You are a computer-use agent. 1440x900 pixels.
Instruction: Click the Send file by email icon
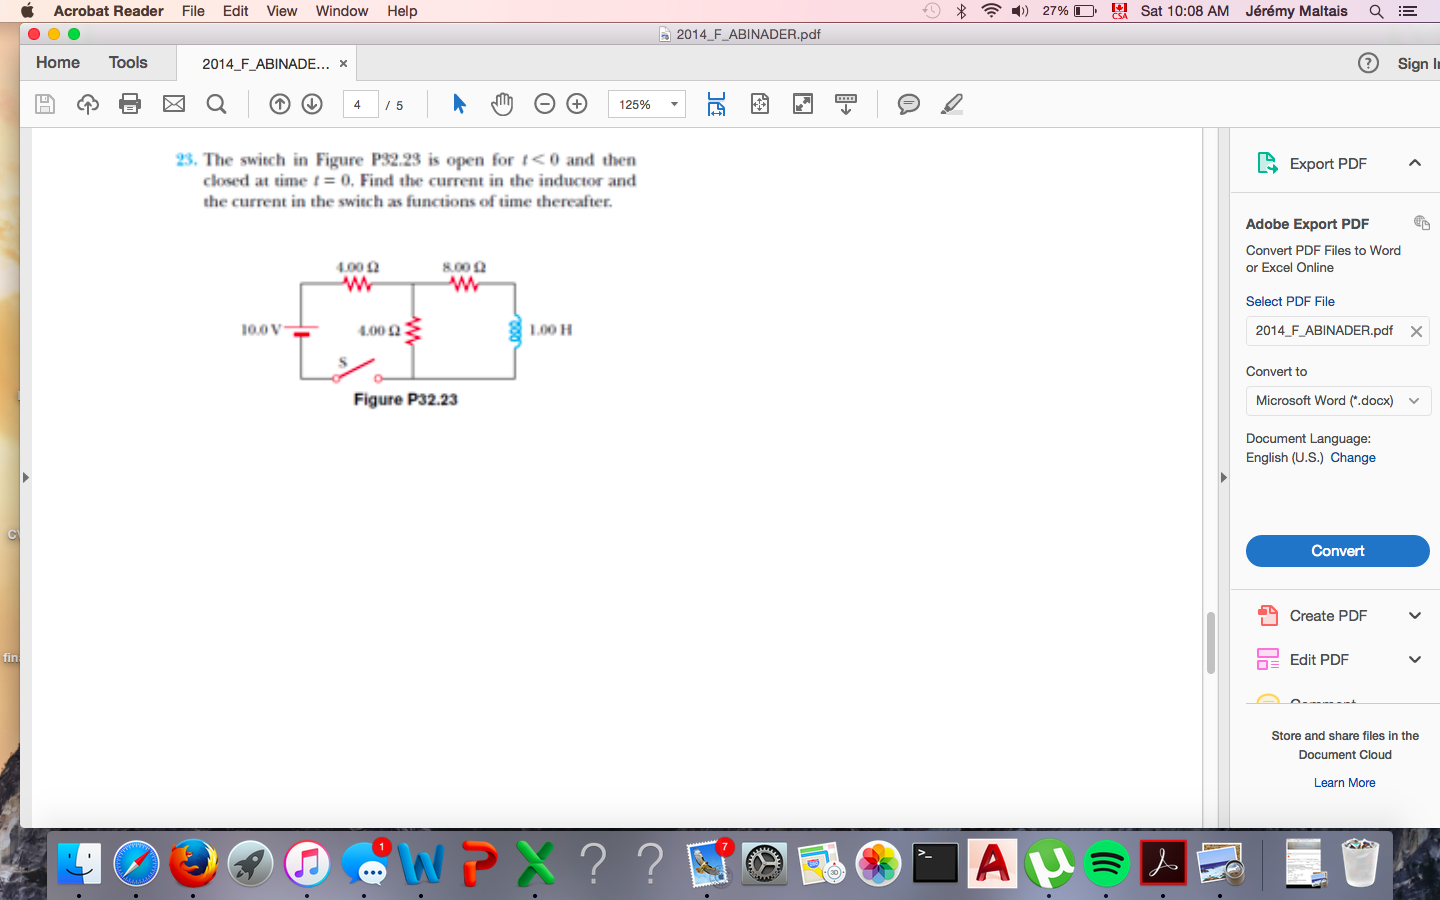tap(174, 104)
